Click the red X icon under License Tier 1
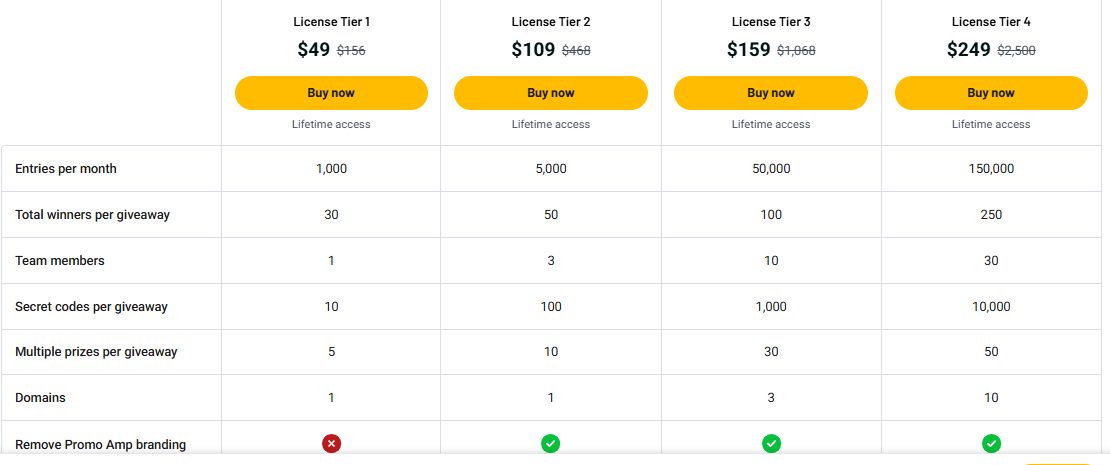 point(331,443)
